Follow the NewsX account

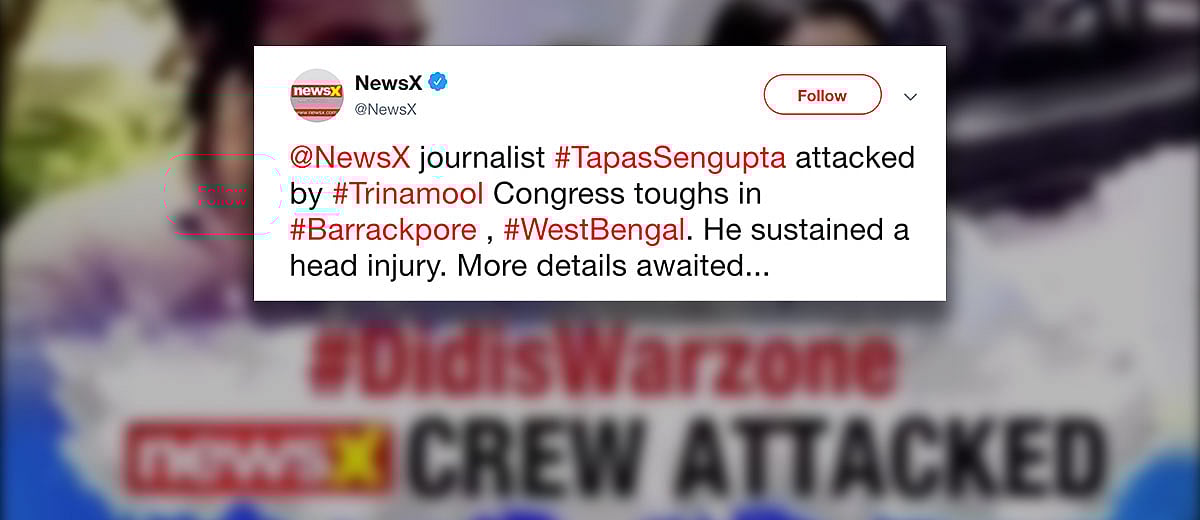[x=822, y=95]
